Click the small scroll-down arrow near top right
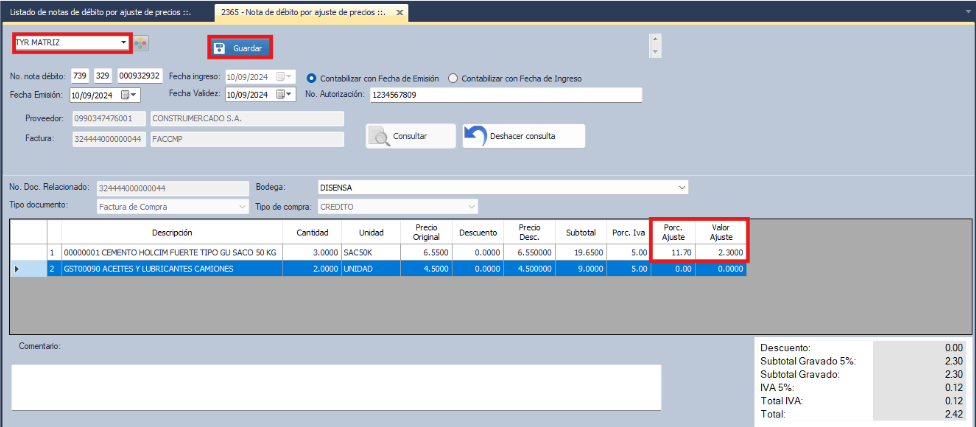Image resolution: width=976 pixels, height=427 pixels. (655, 51)
